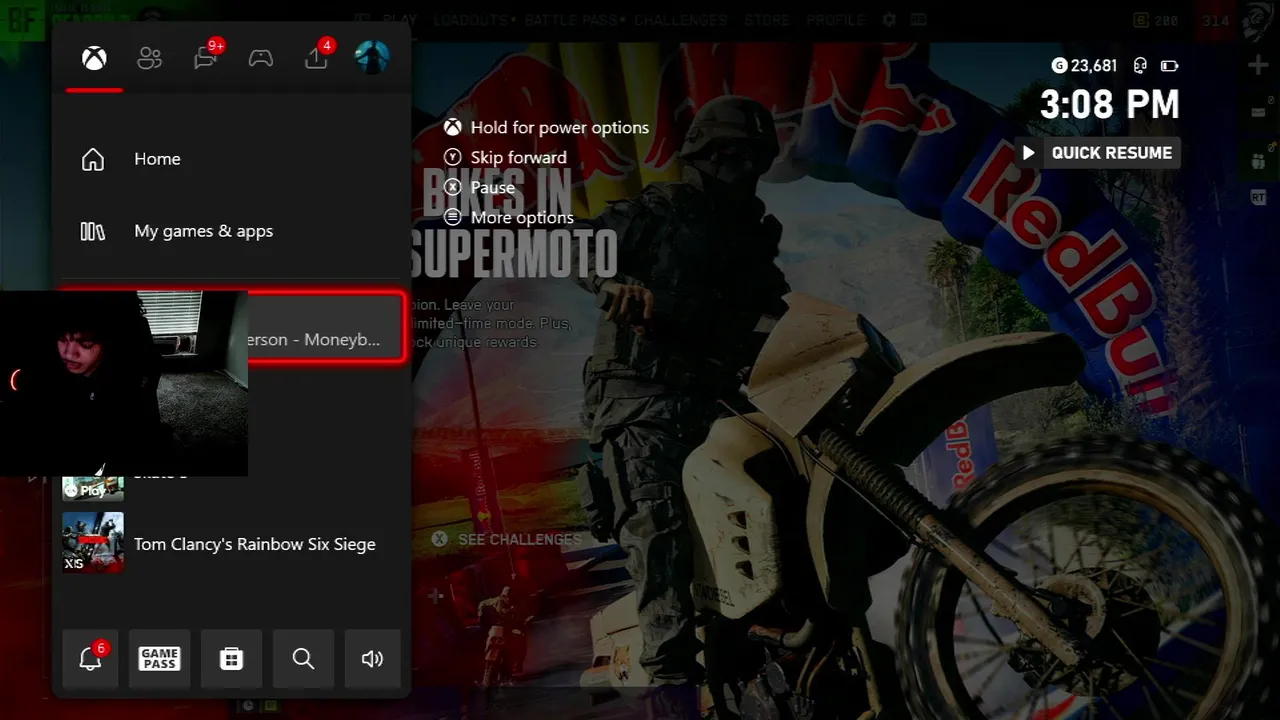Click the Rainbow Six Siege thumbnail
This screenshot has width=1280, height=720.
click(93, 543)
